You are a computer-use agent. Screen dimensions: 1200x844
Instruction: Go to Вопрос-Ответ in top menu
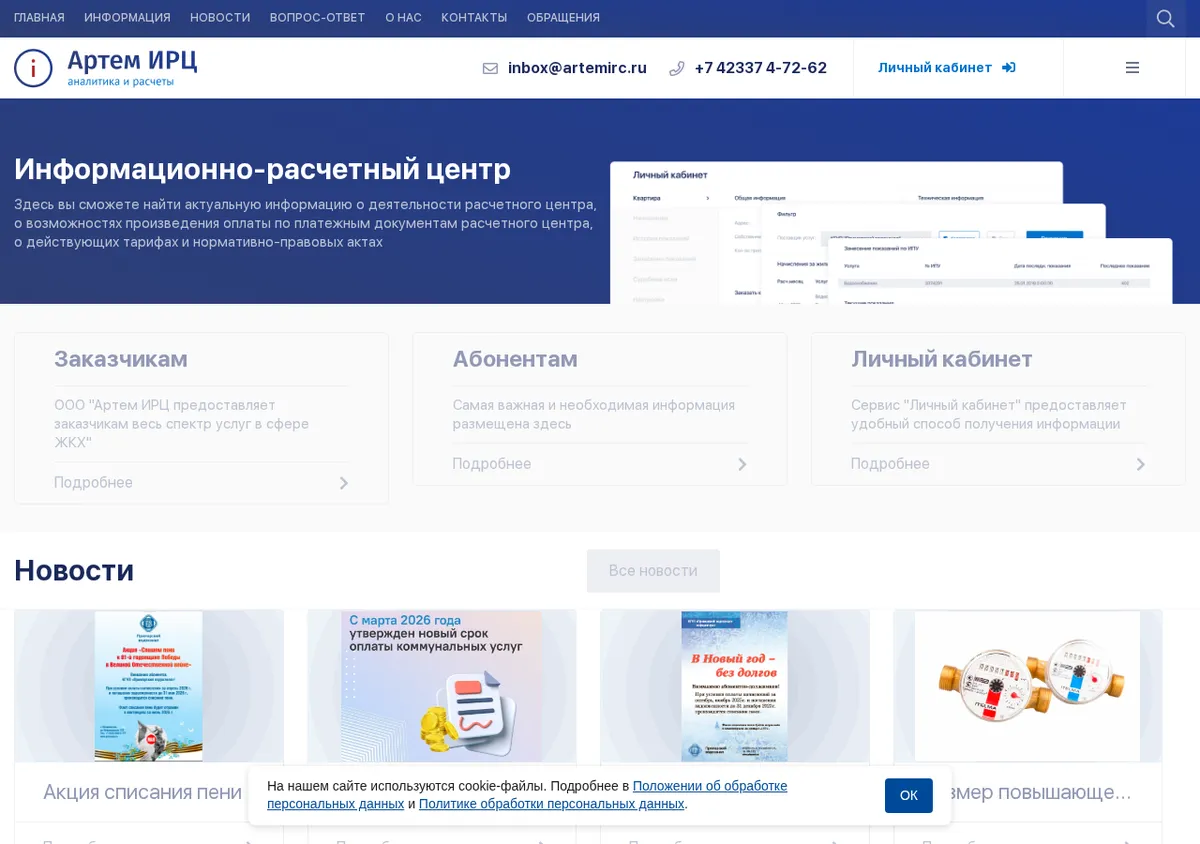[318, 18]
